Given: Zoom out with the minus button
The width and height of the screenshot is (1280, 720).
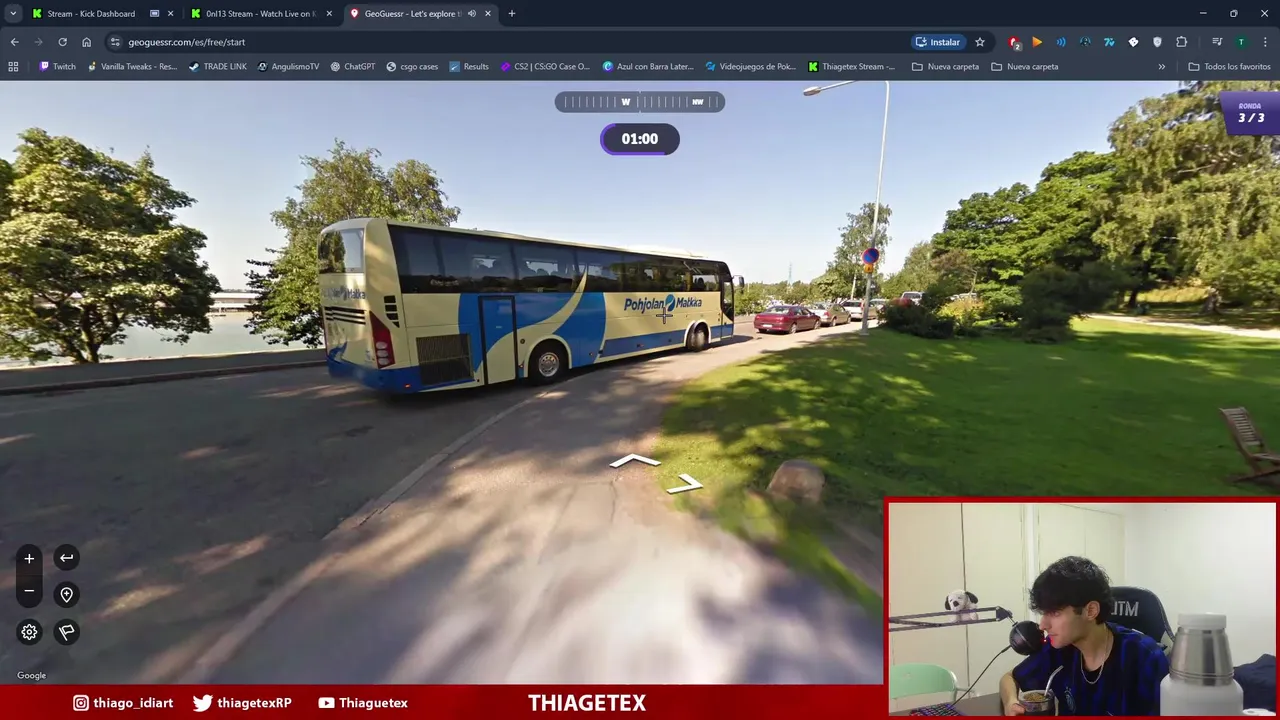Looking at the screenshot, I should tap(29, 591).
